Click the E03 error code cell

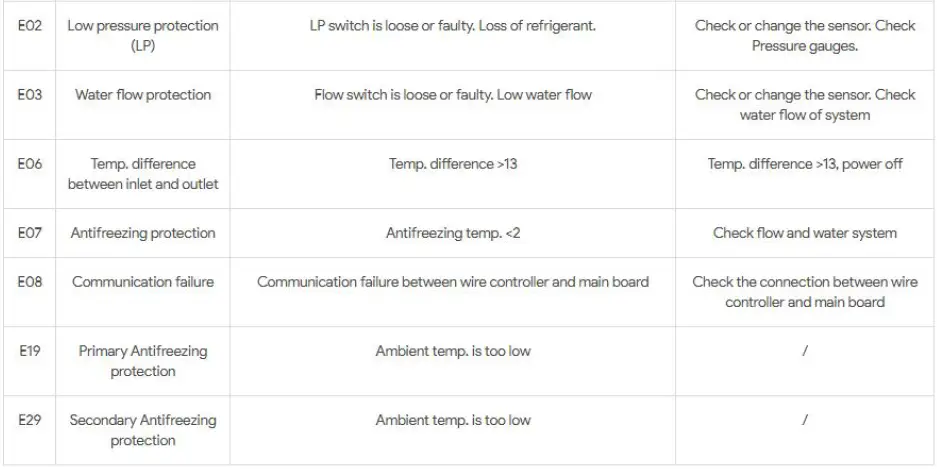point(29,95)
